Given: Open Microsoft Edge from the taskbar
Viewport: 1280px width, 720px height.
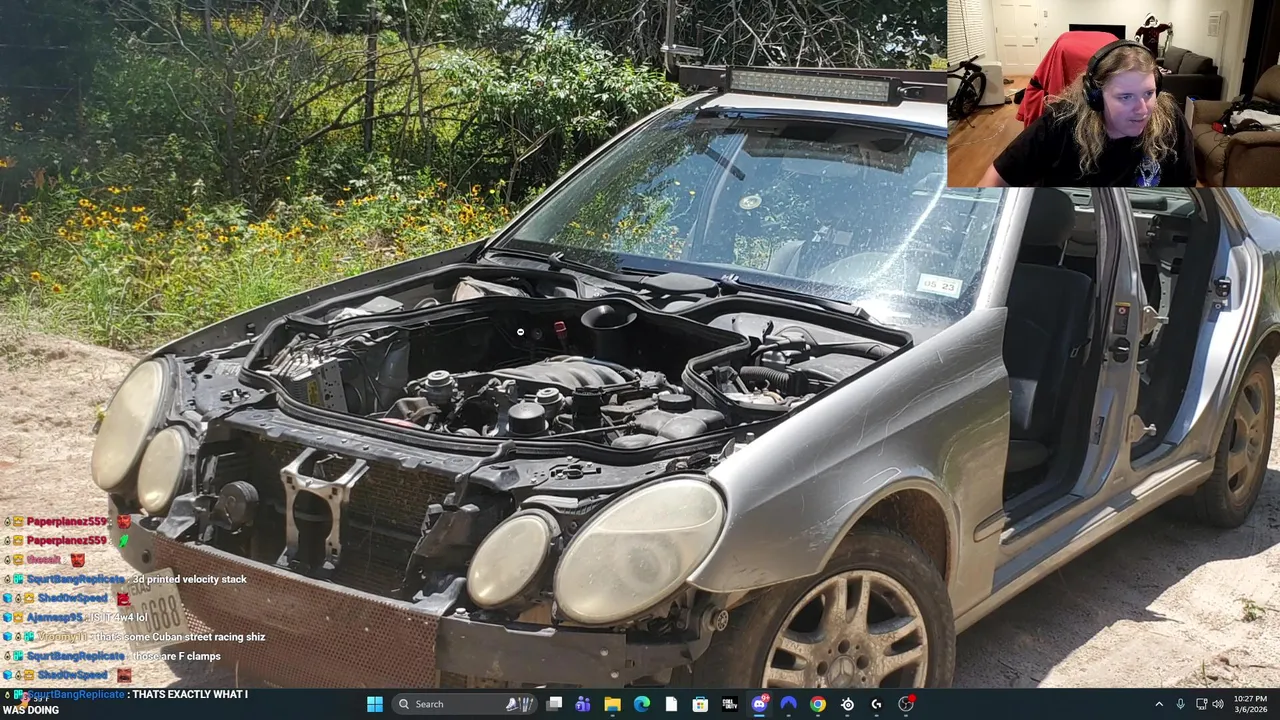Looking at the screenshot, I should tap(641, 704).
